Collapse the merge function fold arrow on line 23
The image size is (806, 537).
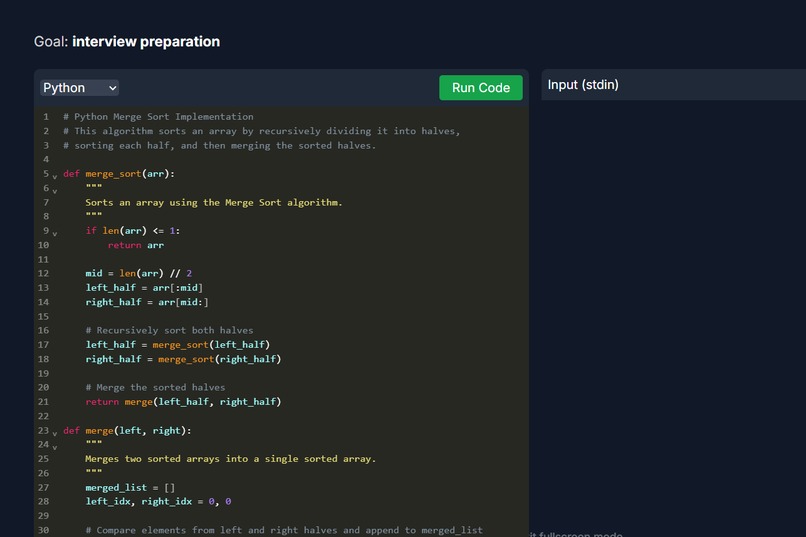pyautogui.click(x=54, y=433)
